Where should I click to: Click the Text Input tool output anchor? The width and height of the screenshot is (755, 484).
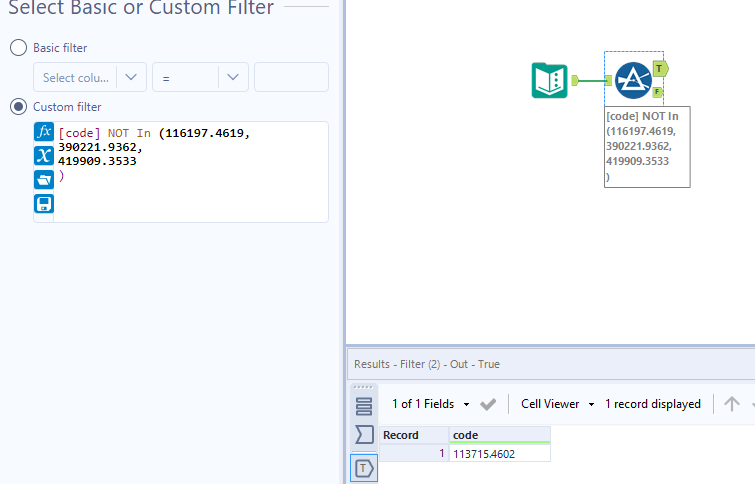pyautogui.click(x=574, y=80)
